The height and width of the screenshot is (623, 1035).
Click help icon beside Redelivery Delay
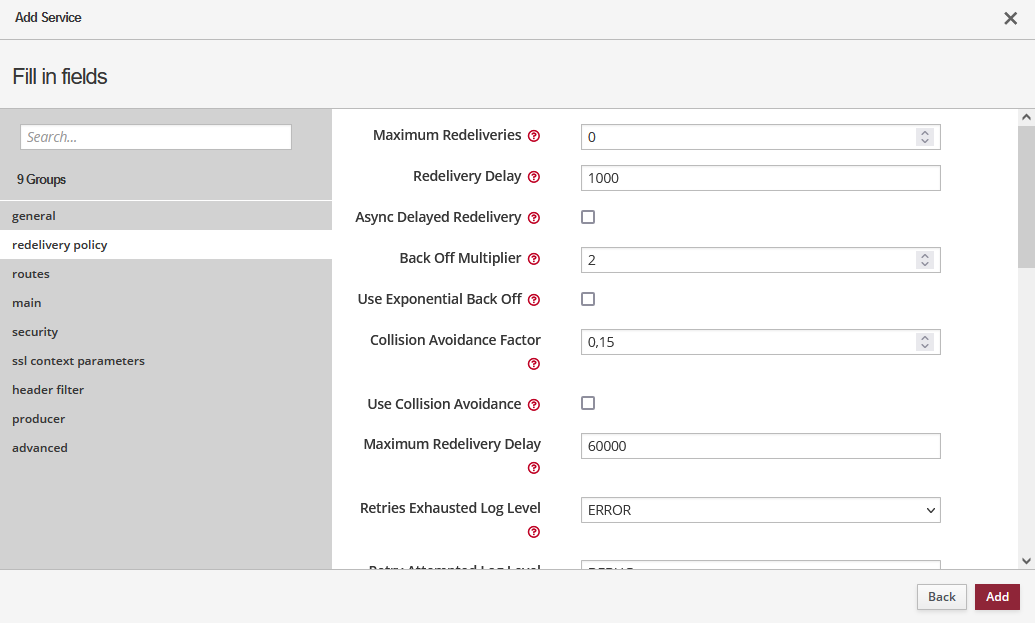click(534, 177)
